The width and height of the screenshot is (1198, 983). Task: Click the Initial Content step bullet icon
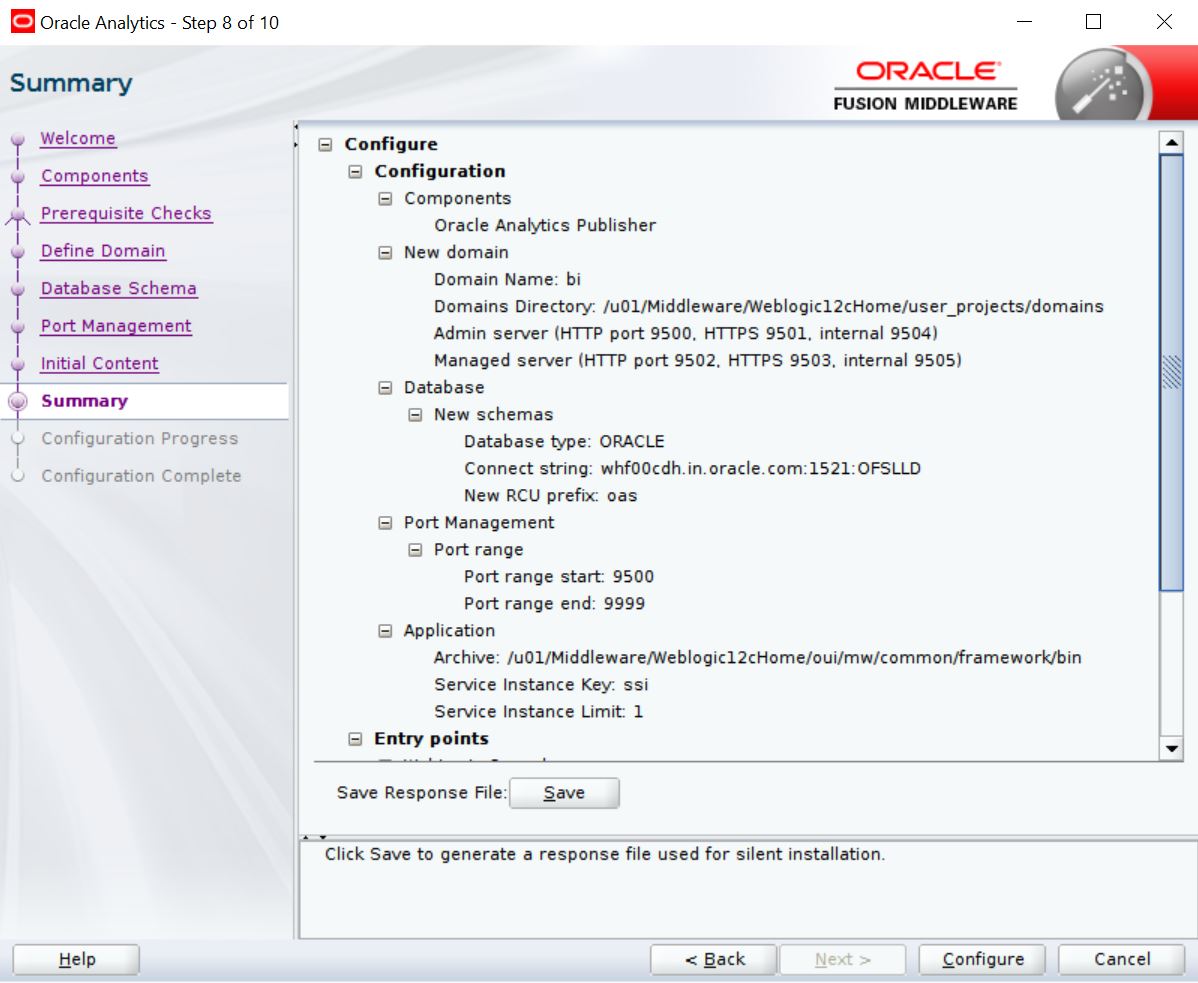(x=18, y=364)
